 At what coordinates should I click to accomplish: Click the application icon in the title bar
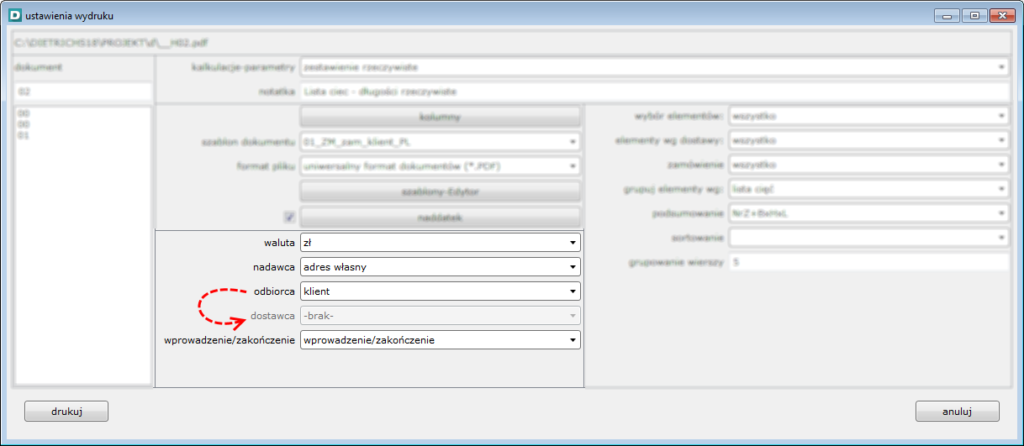point(13,15)
